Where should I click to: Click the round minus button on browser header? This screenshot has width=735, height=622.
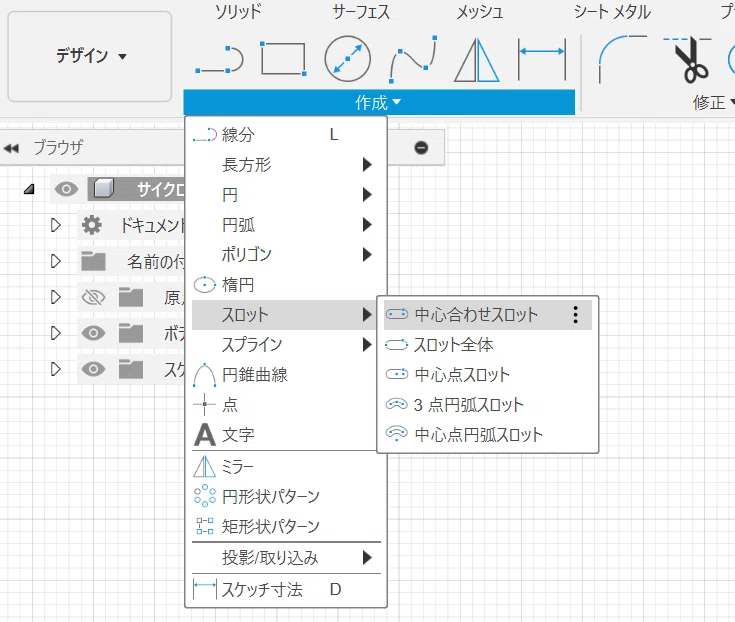tap(421, 148)
